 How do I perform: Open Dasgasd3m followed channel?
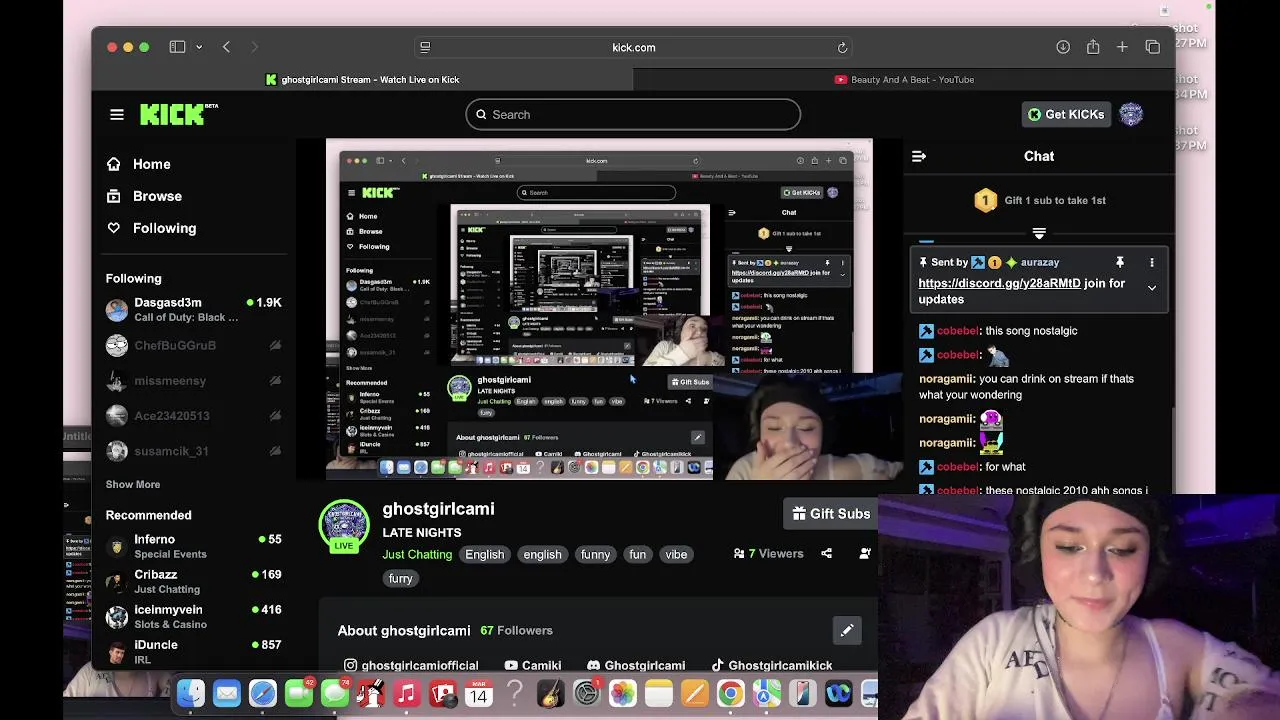click(194, 310)
